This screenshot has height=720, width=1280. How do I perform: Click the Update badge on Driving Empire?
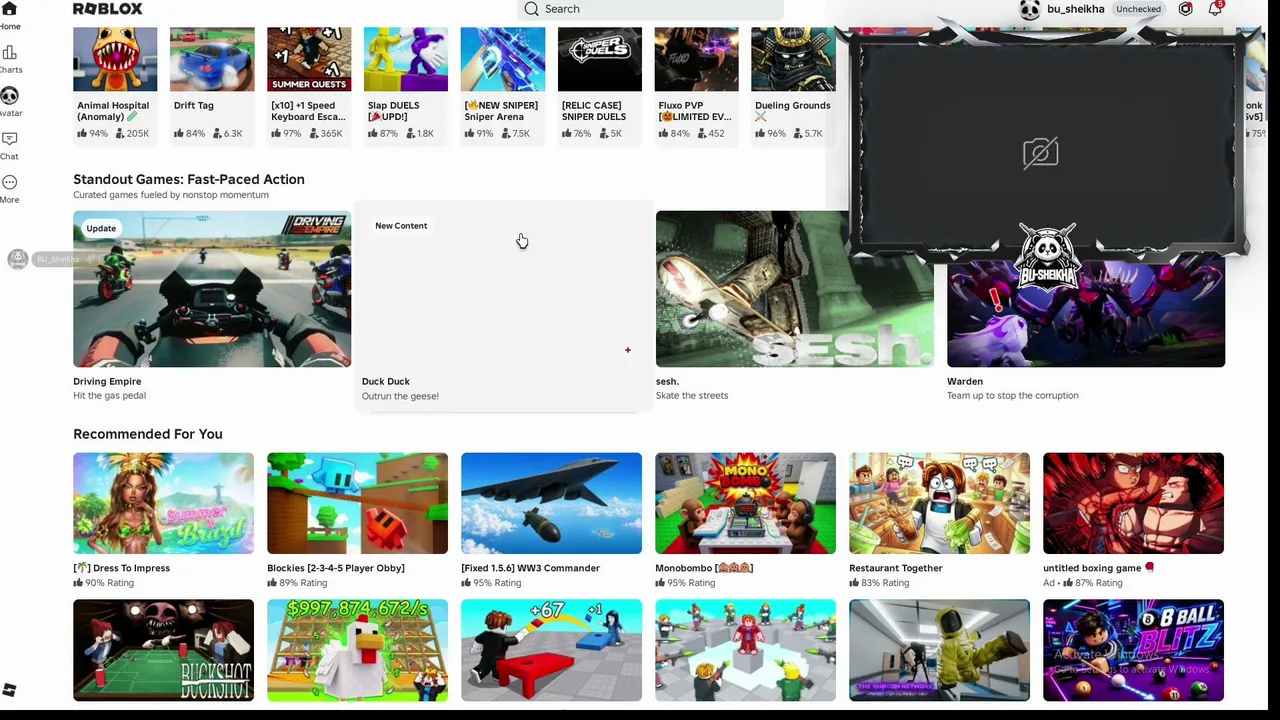pos(101,228)
